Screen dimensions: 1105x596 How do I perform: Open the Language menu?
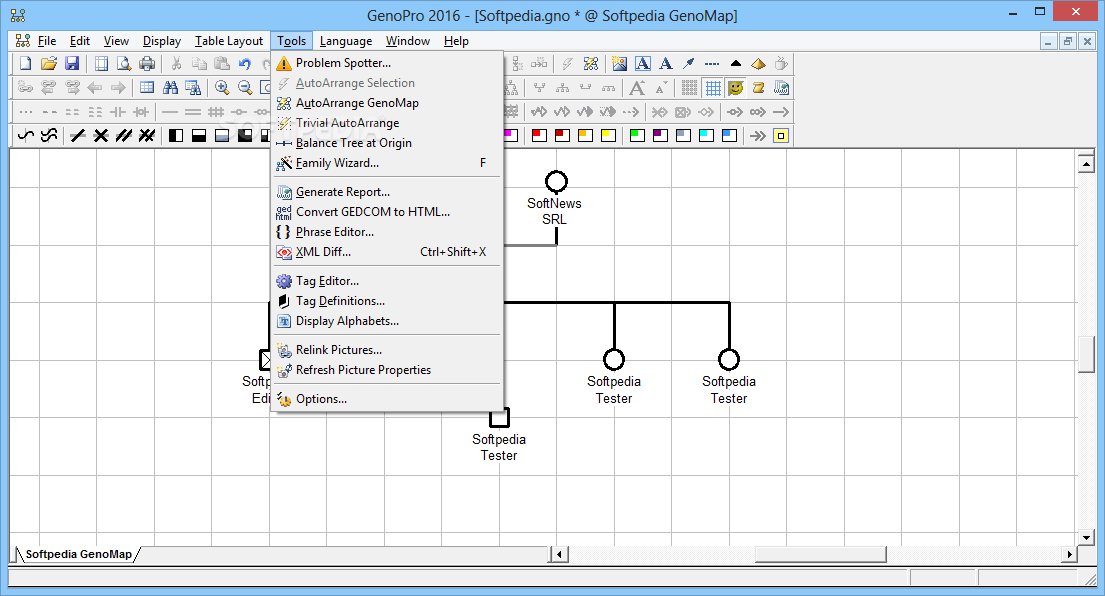pos(345,41)
